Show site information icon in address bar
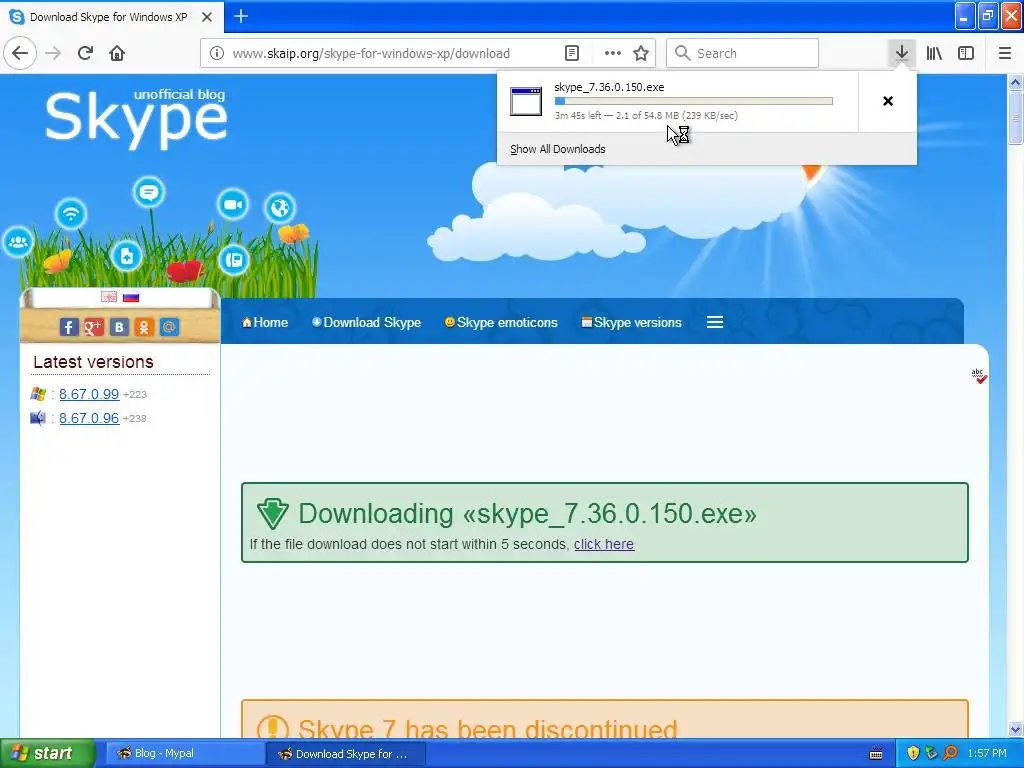 coord(217,54)
